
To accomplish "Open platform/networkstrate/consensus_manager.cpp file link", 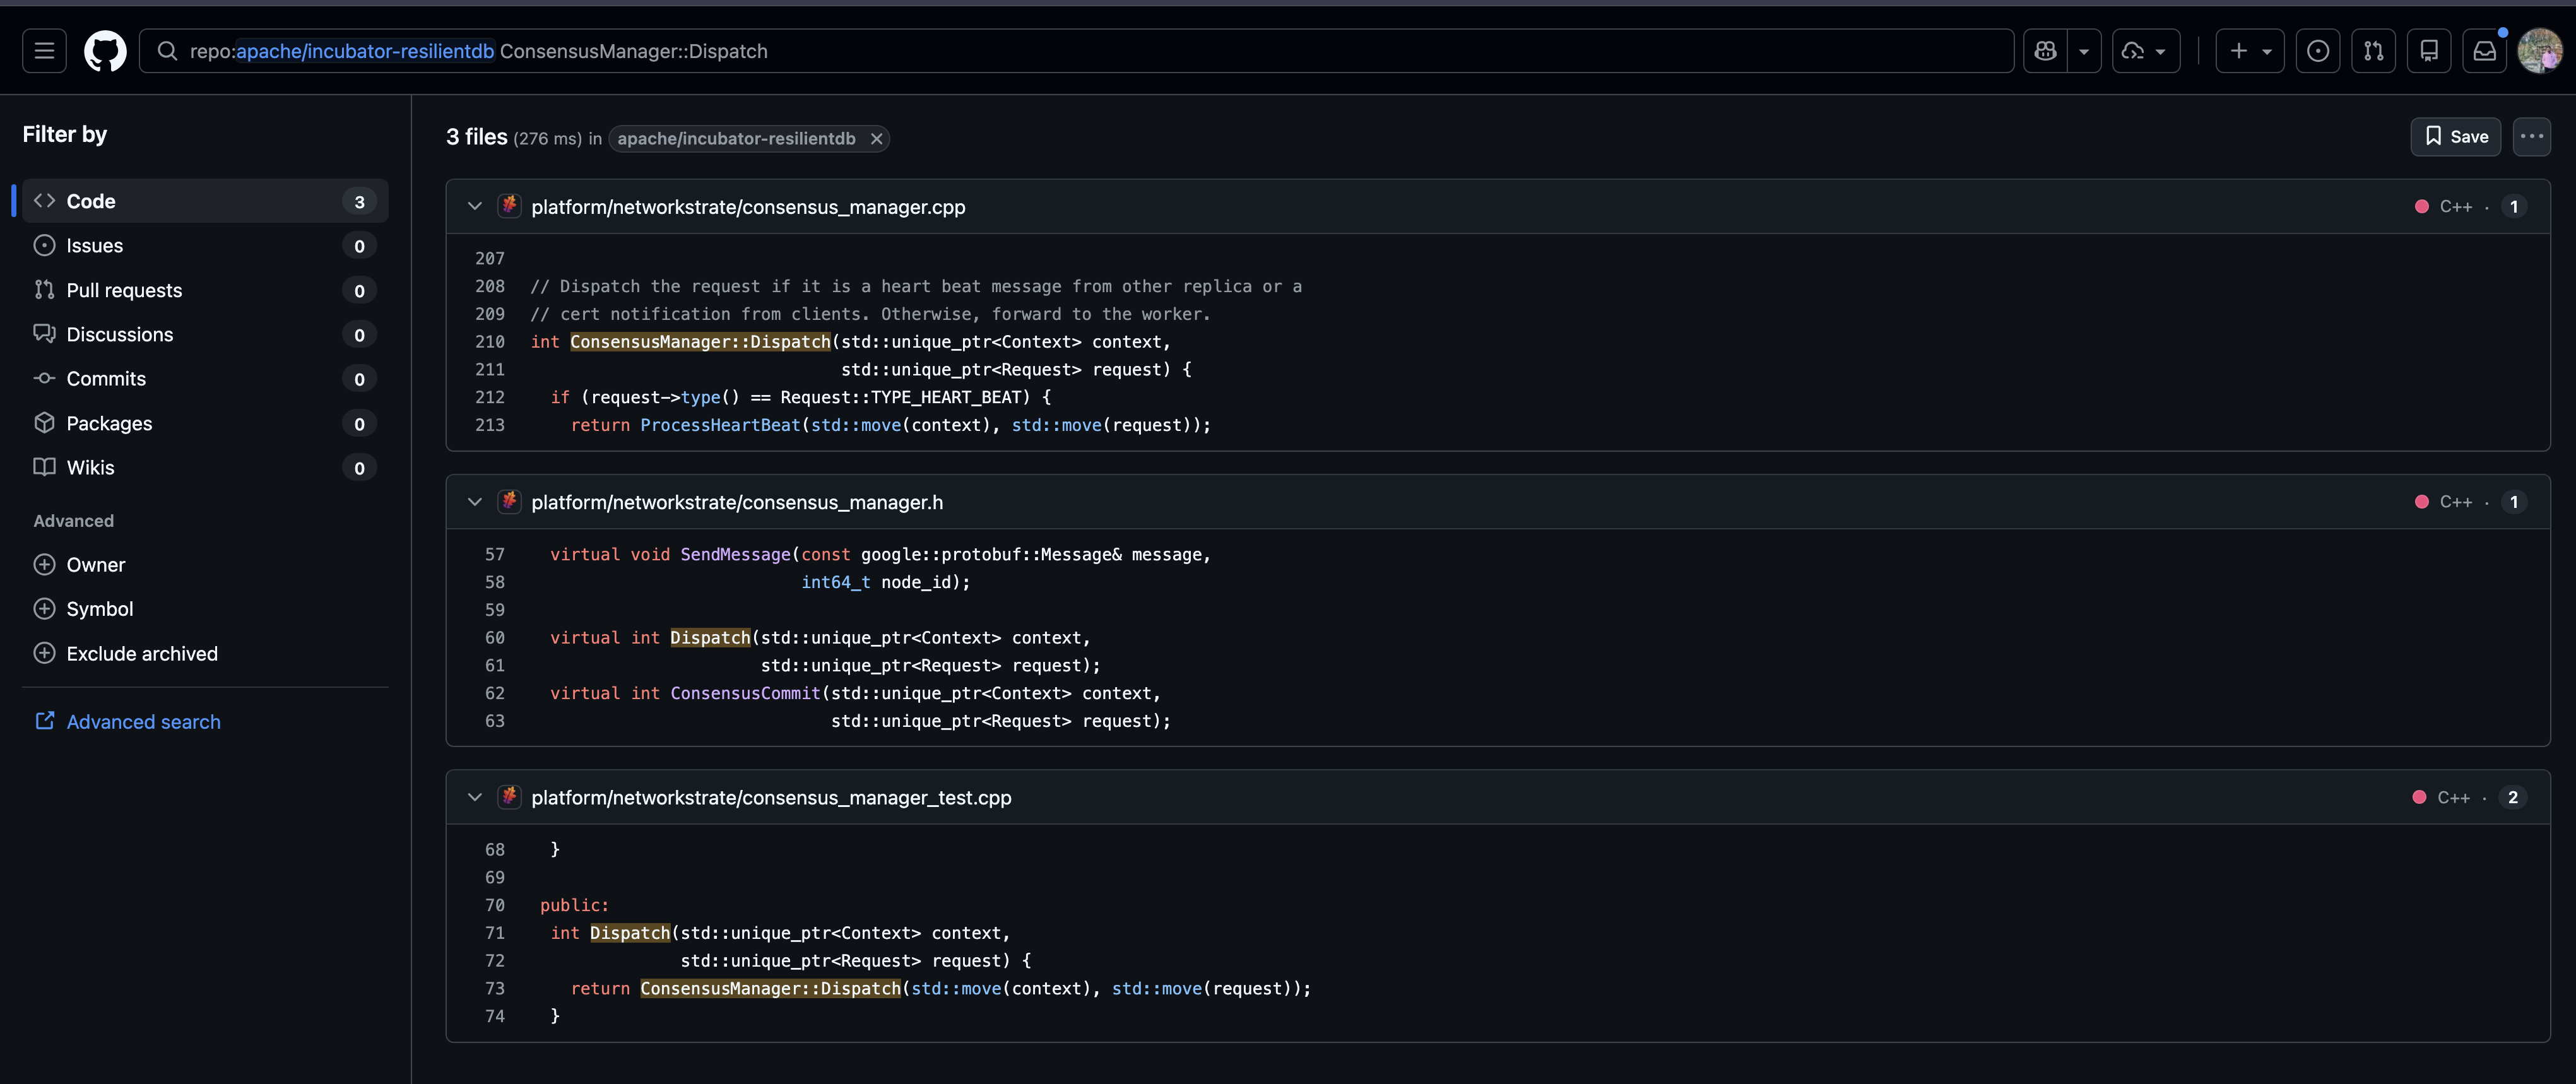I will 748,207.
